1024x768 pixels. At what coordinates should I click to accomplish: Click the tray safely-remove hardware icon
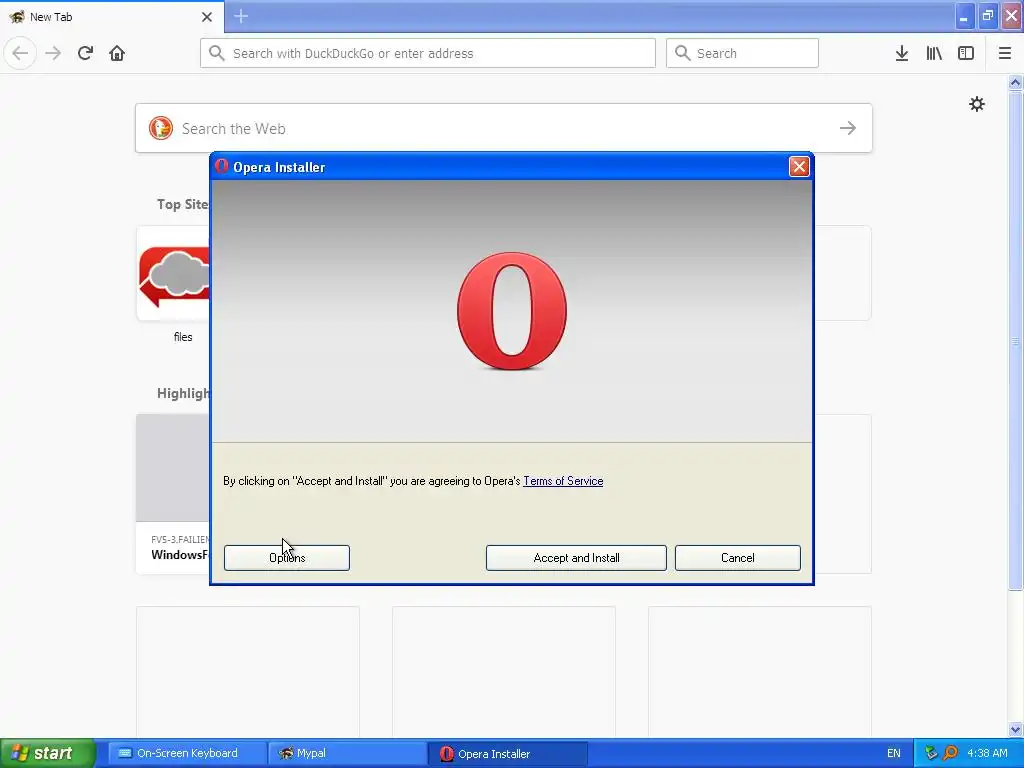click(931, 753)
